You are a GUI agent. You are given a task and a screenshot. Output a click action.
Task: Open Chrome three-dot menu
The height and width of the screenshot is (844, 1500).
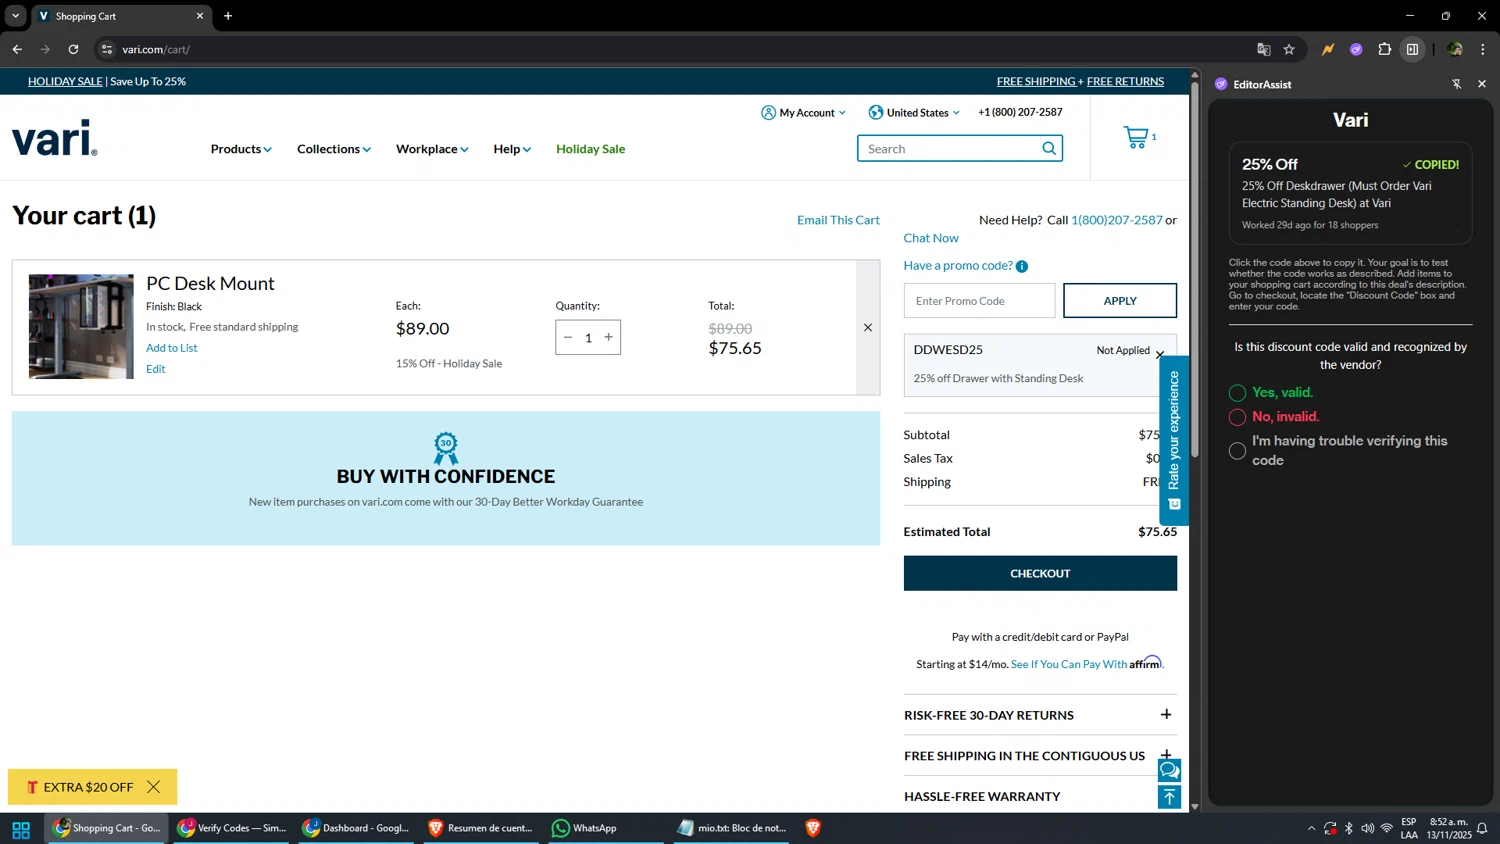pos(1483,49)
